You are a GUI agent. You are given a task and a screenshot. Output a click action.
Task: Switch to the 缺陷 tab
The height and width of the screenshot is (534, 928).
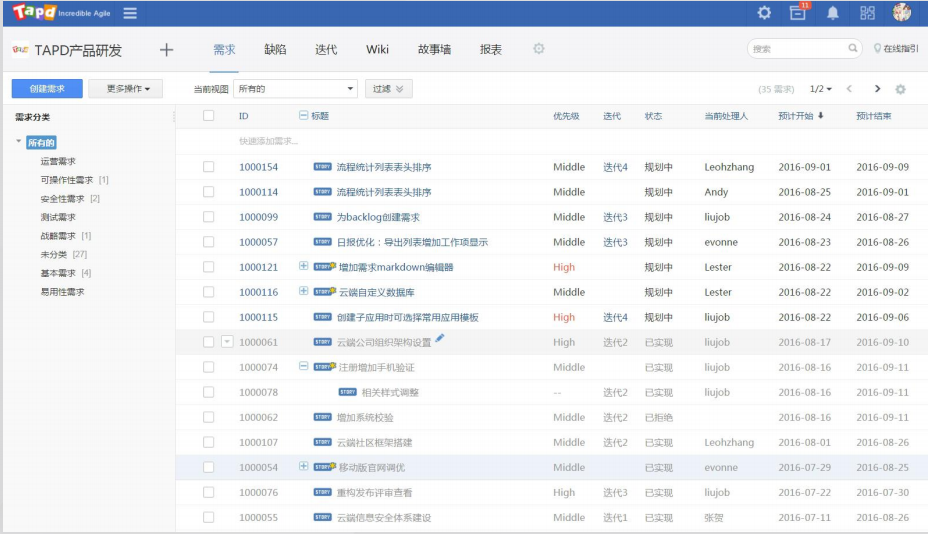275,50
